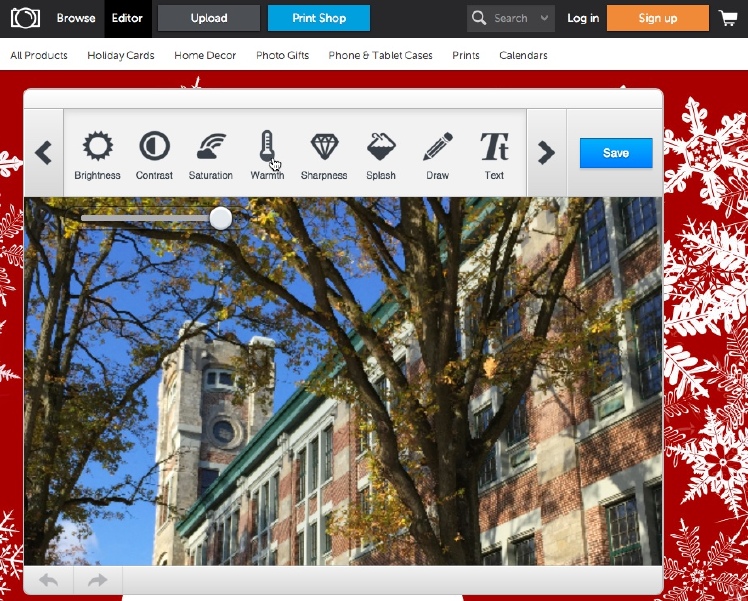Click Log in

(x=583, y=18)
